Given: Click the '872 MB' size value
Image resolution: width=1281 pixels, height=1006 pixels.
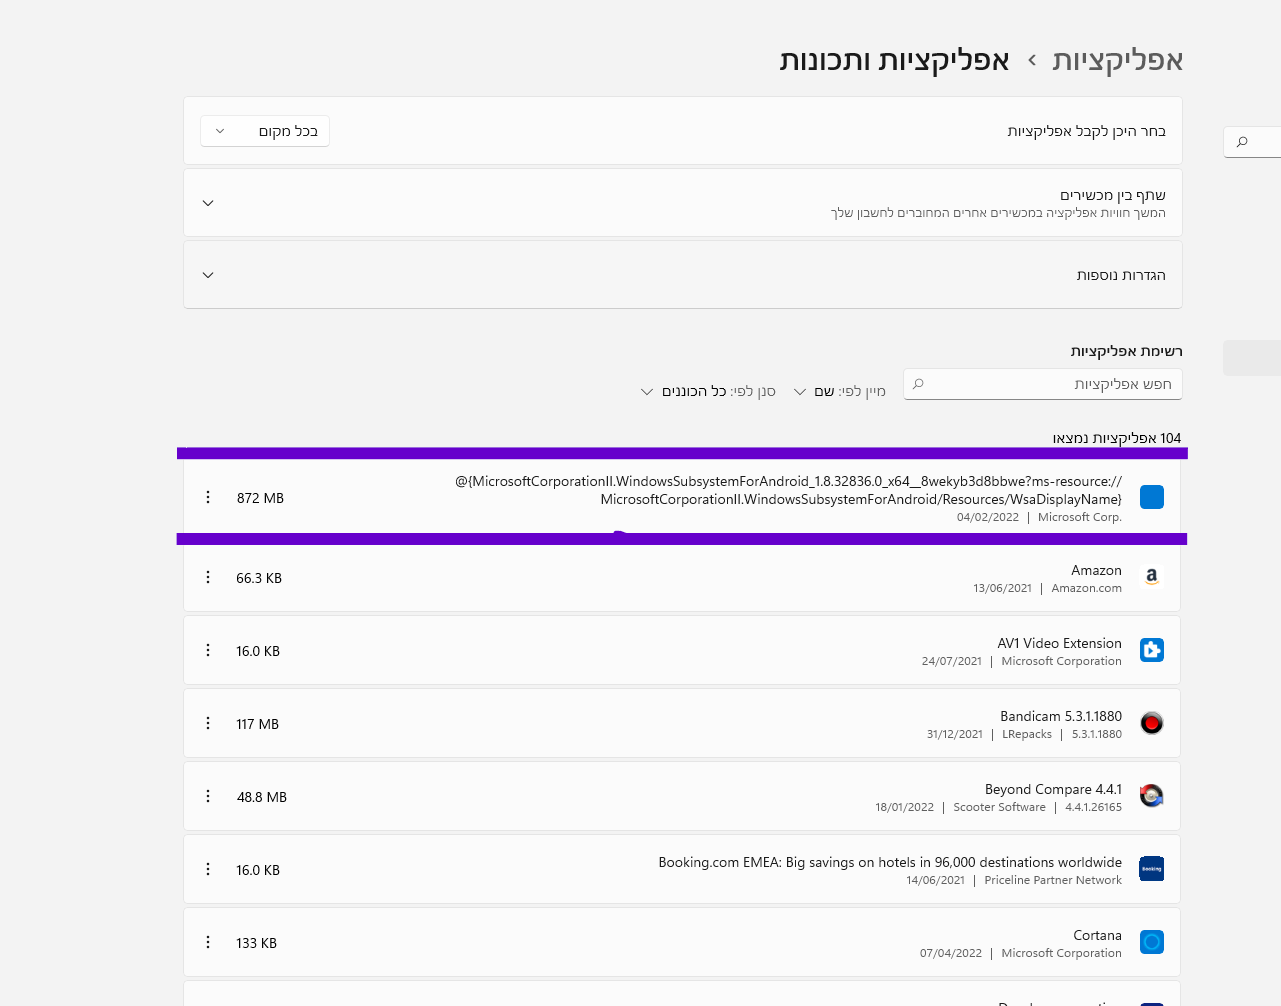Looking at the screenshot, I should pyautogui.click(x=260, y=498).
